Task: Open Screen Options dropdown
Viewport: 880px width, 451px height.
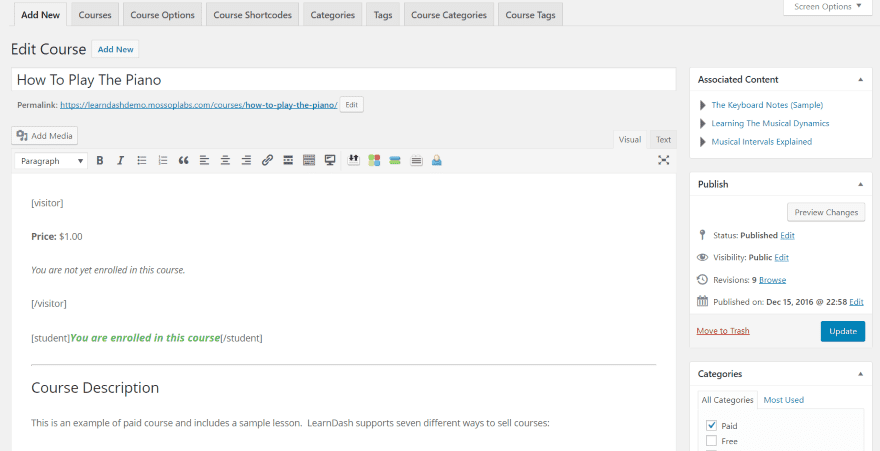Action: pos(830,7)
